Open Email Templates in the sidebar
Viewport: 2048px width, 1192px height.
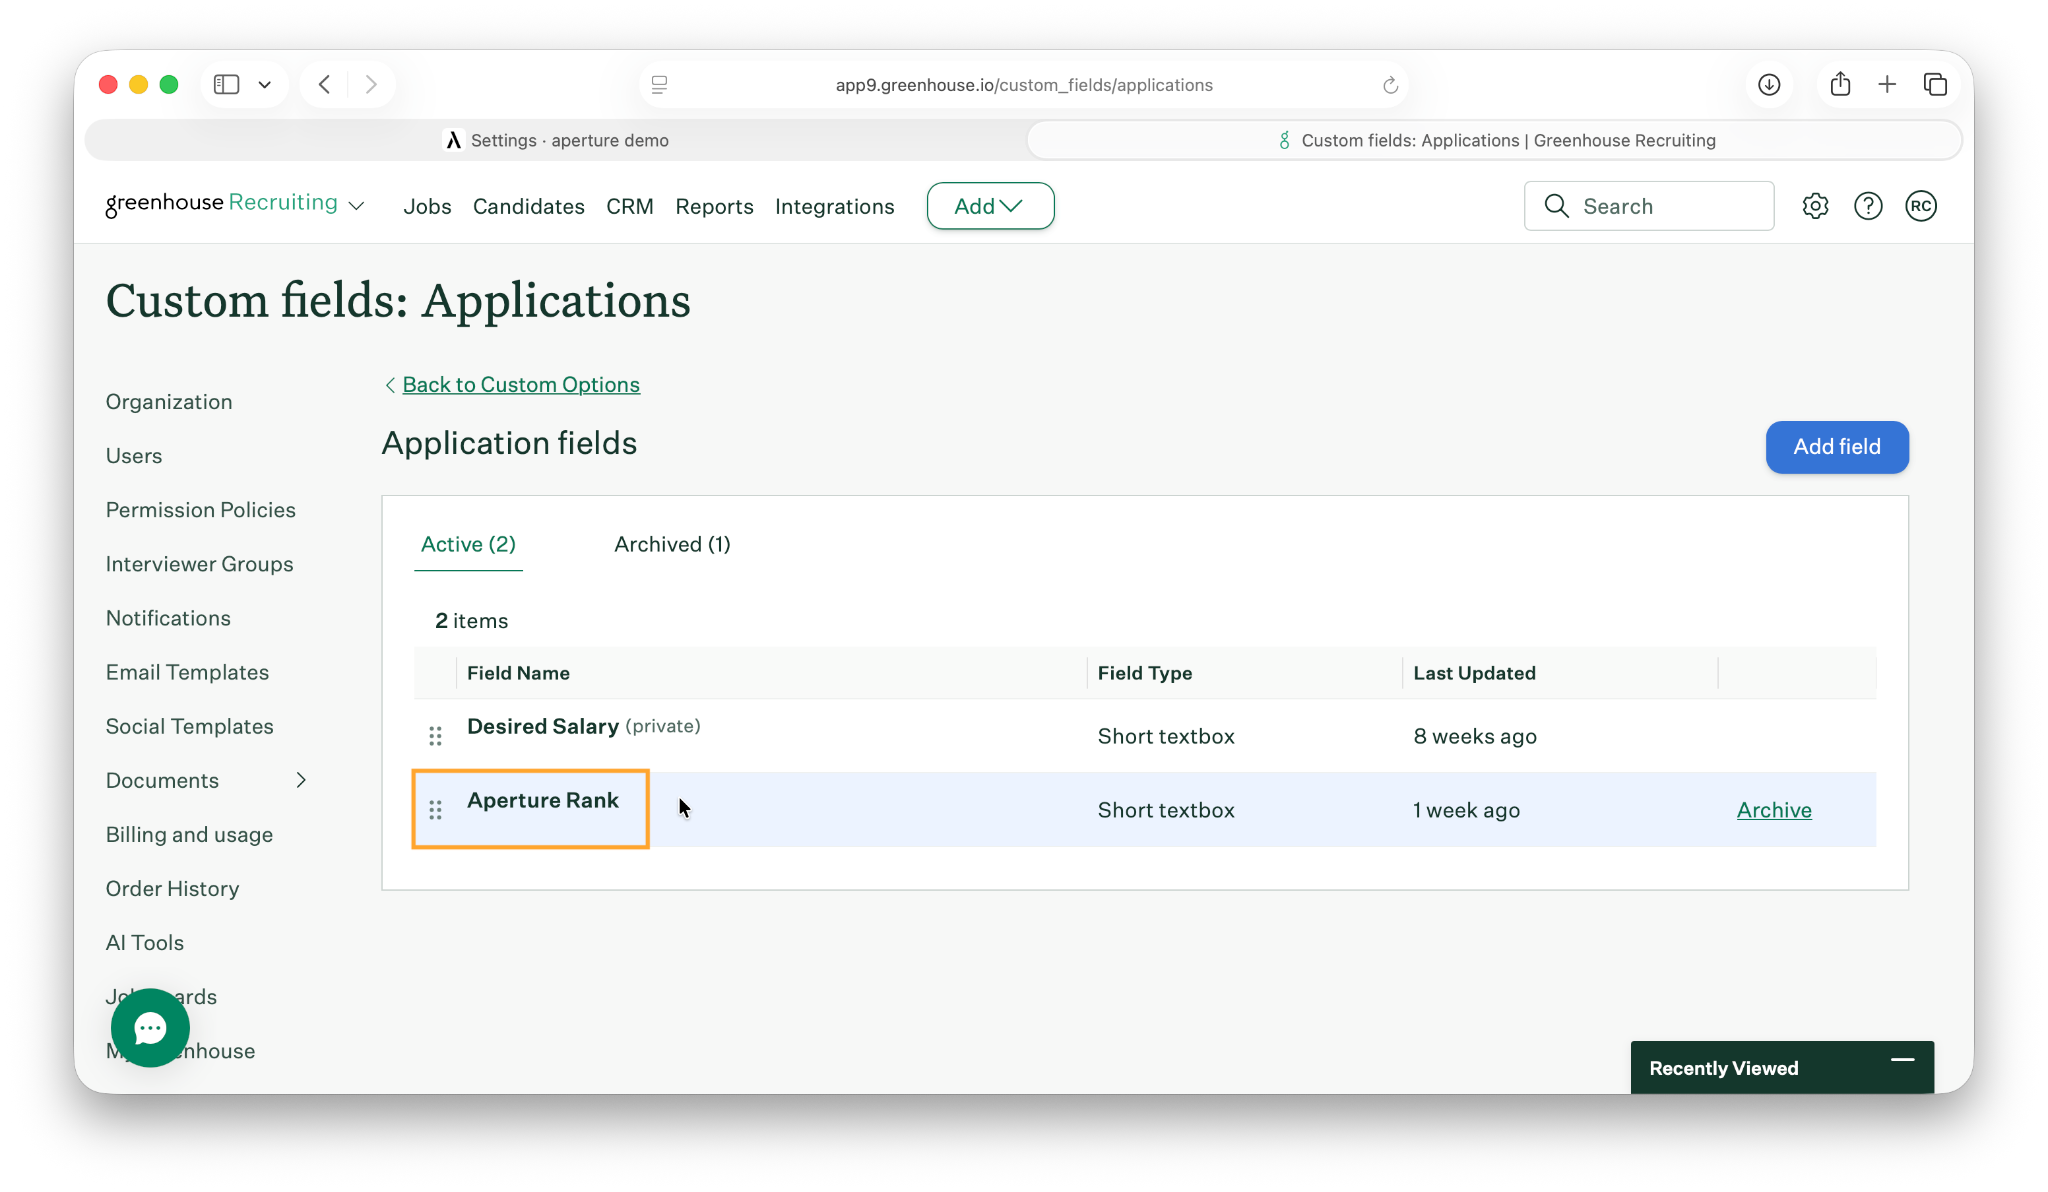pyautogui.click(x=187, y=672)
